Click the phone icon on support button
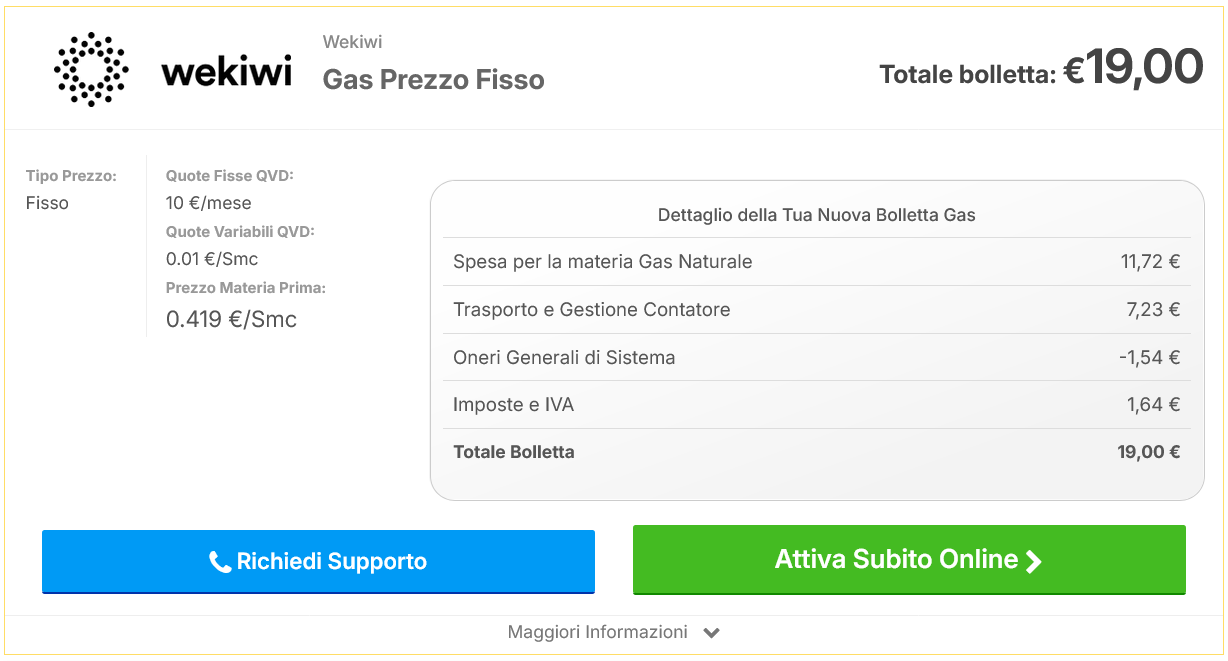This screenshot has height=661, width=1228. pos(220,562)
